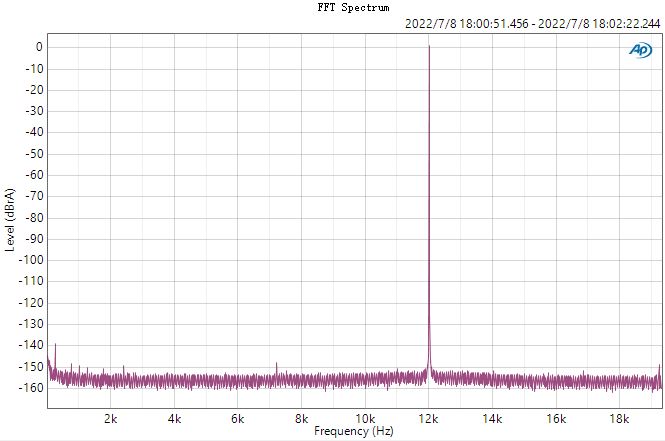Select the 18k frequency tick label
Image resolution: width=665 pixels, height=441 pixels.
click(x=620, y=418)
